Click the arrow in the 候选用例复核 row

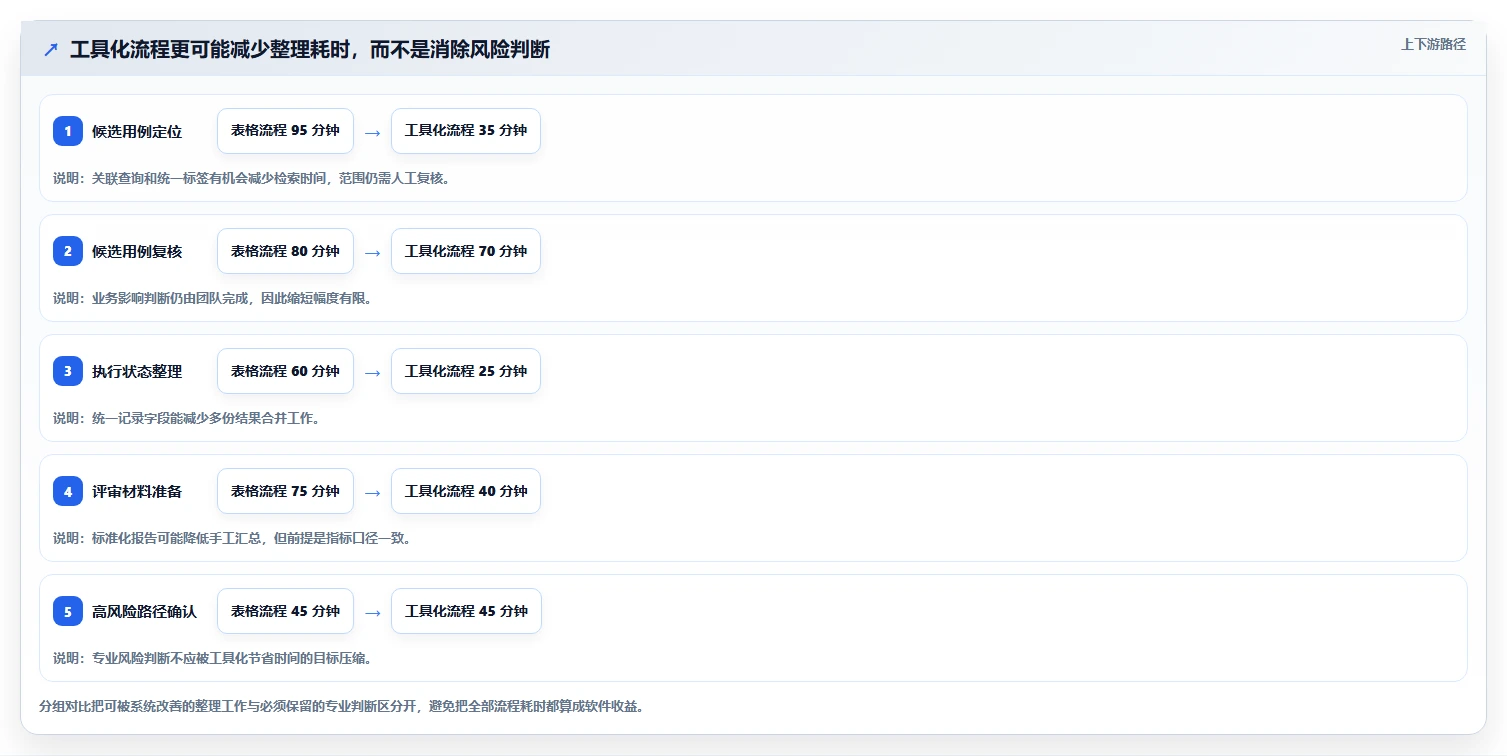click(x=372, y=252)
